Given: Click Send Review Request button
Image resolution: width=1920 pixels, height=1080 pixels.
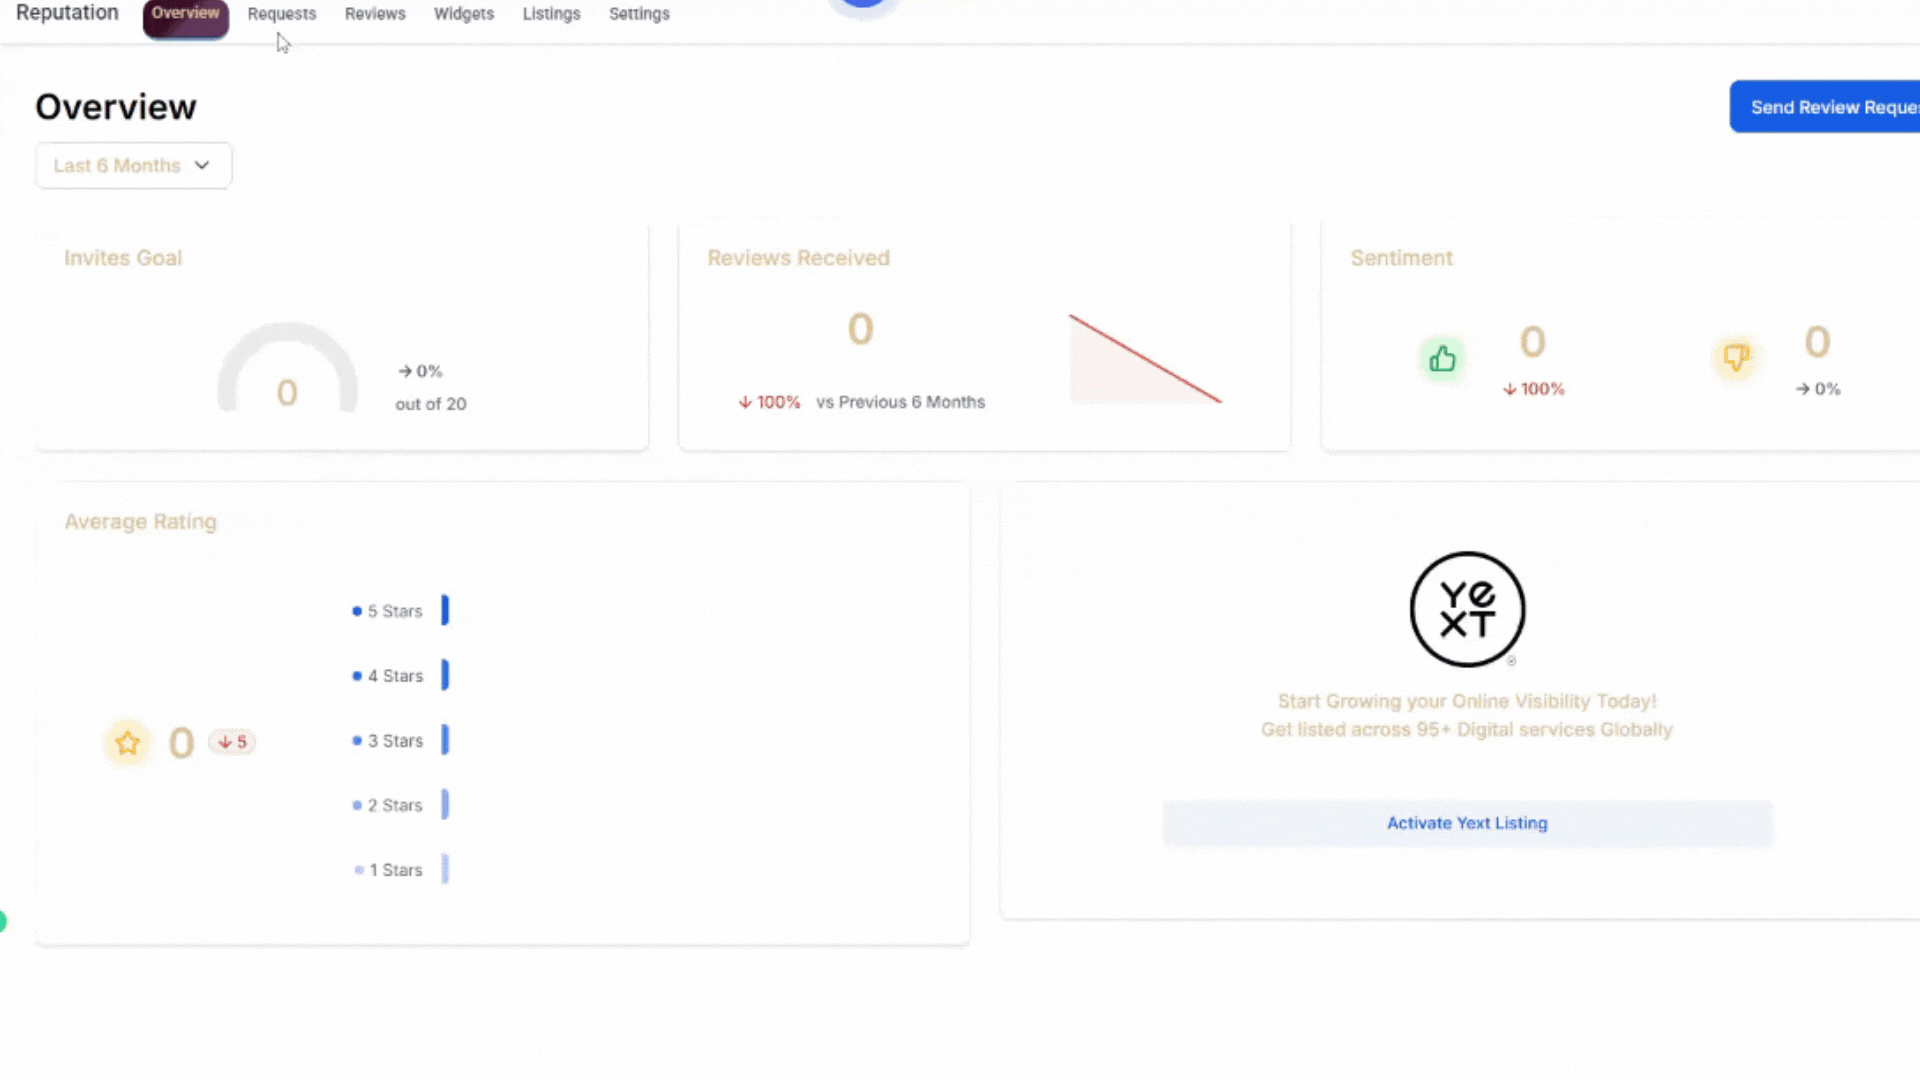Looking at the screenshot, I should click(x=1825, y=107).
